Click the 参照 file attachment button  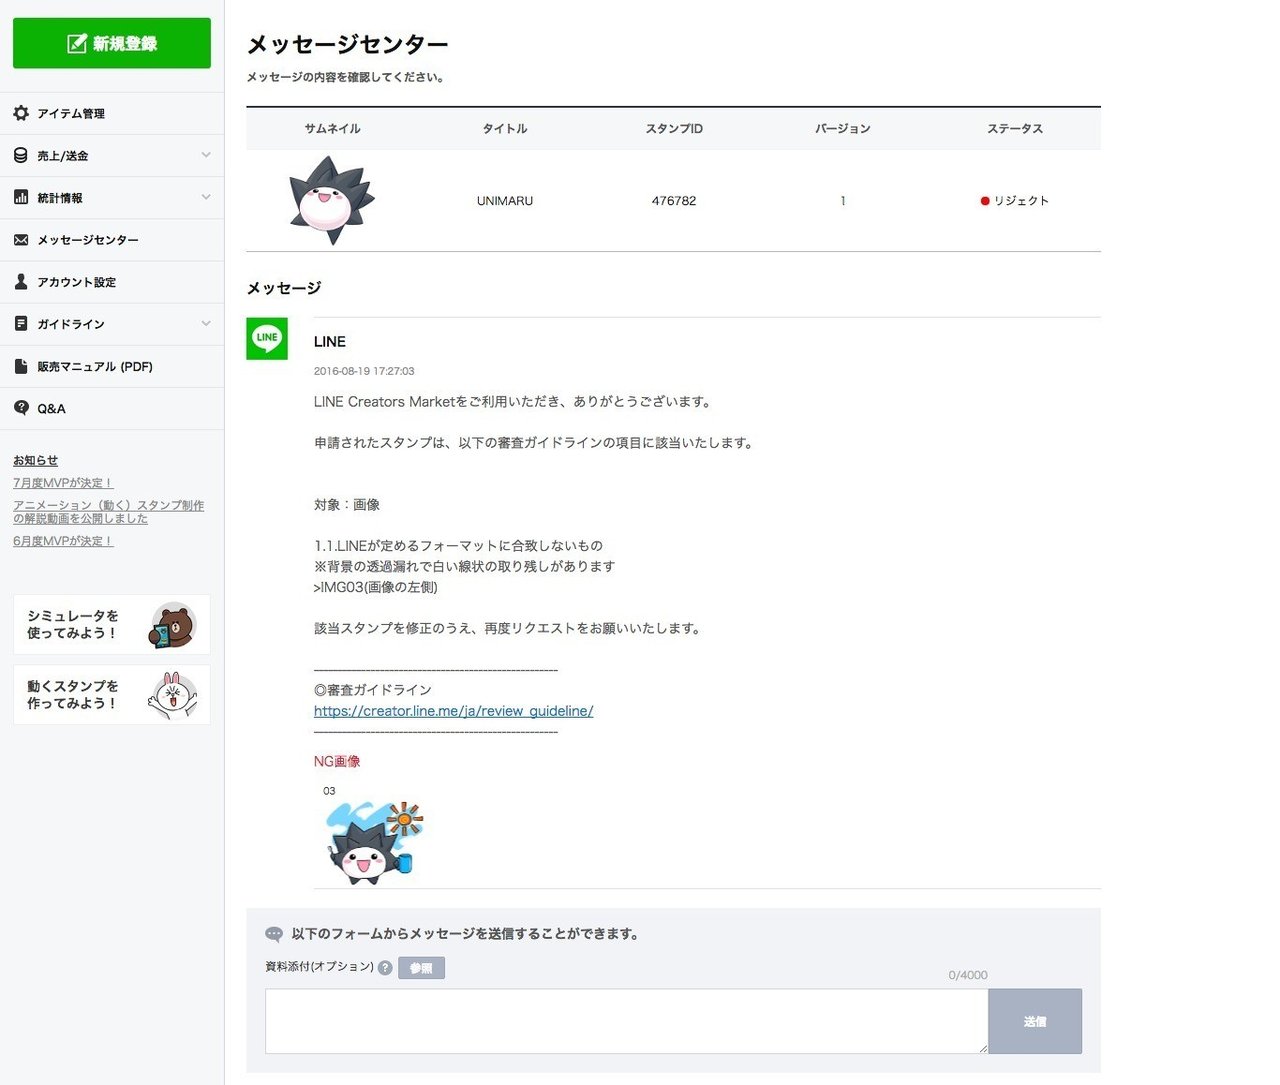point(421,967)
